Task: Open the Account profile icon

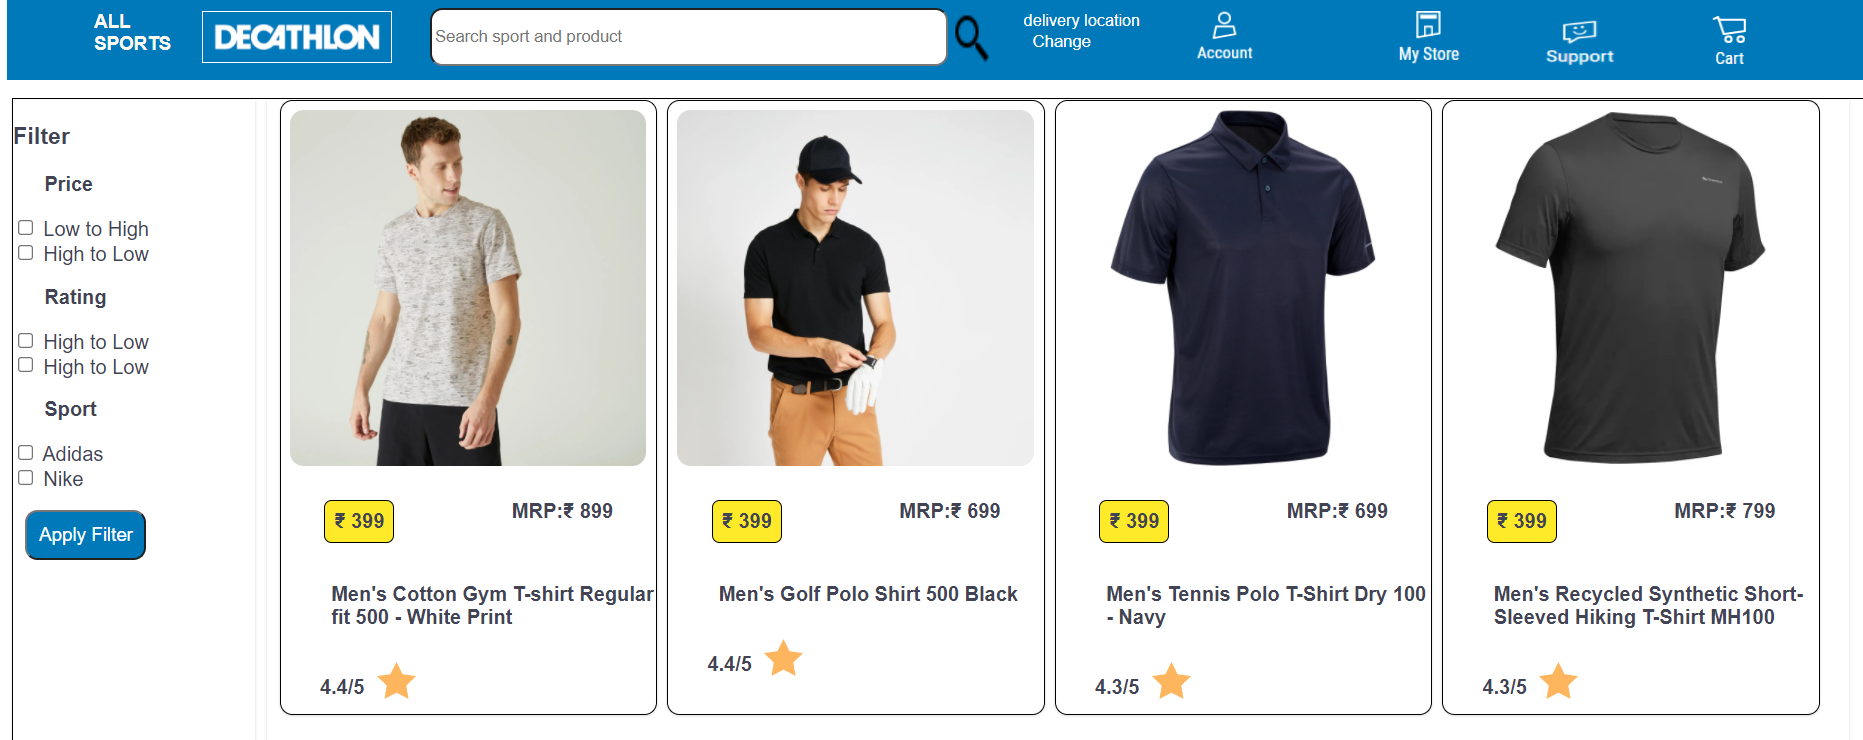Action: [x=1224, y=25]
